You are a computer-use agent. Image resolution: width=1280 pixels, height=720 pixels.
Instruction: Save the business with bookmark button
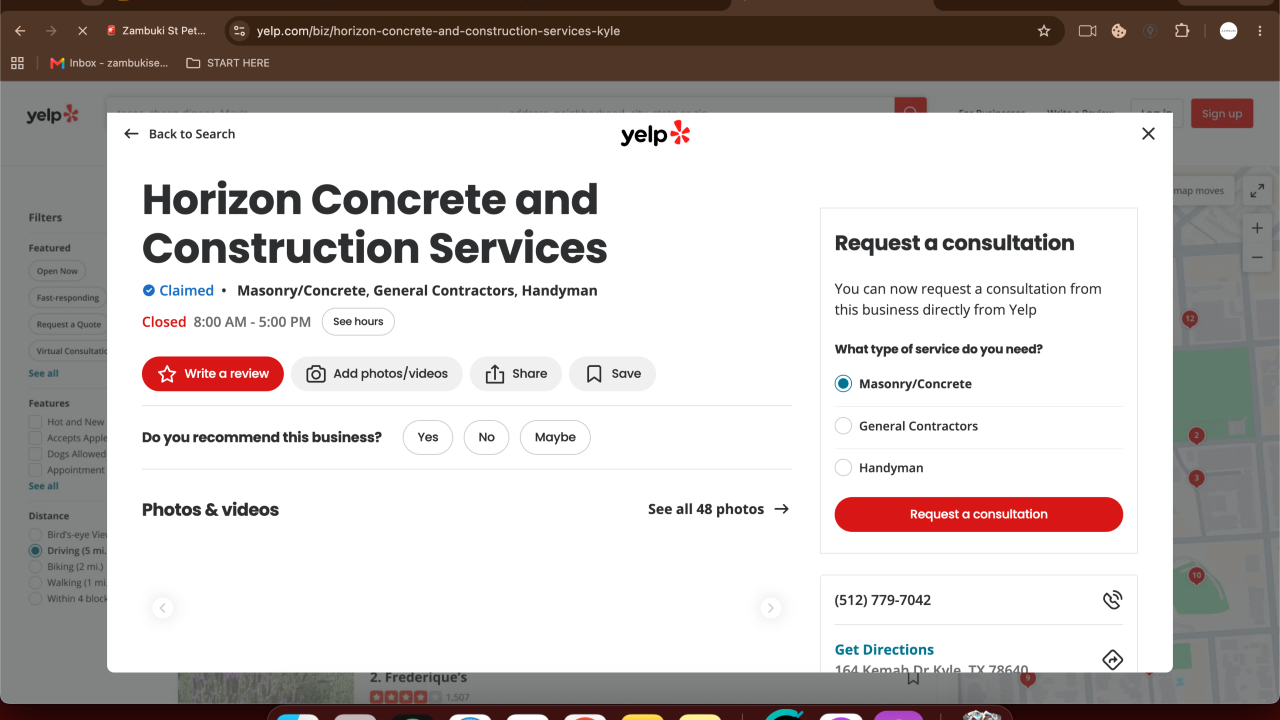(613, 374)
